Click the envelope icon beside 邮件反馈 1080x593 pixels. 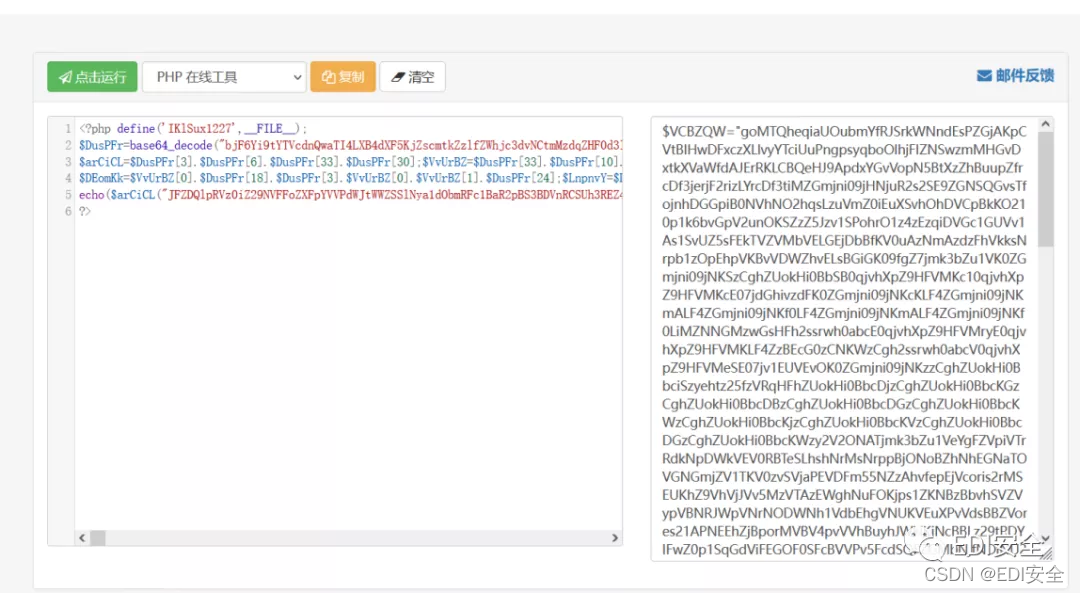click(984, 76)
